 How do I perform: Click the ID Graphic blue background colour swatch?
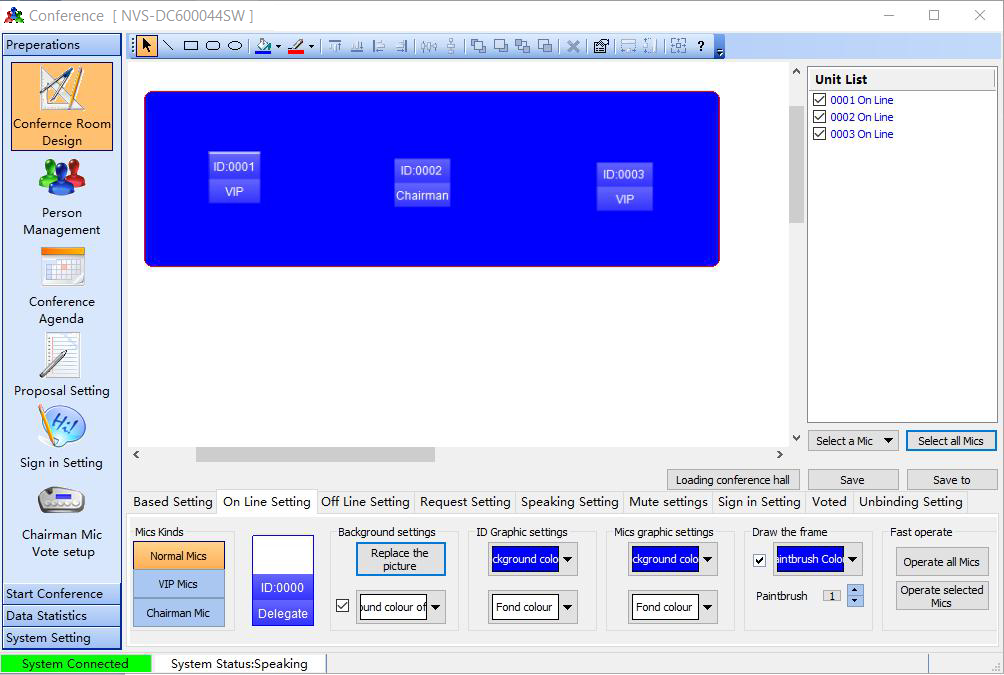(x=525, y=560)
